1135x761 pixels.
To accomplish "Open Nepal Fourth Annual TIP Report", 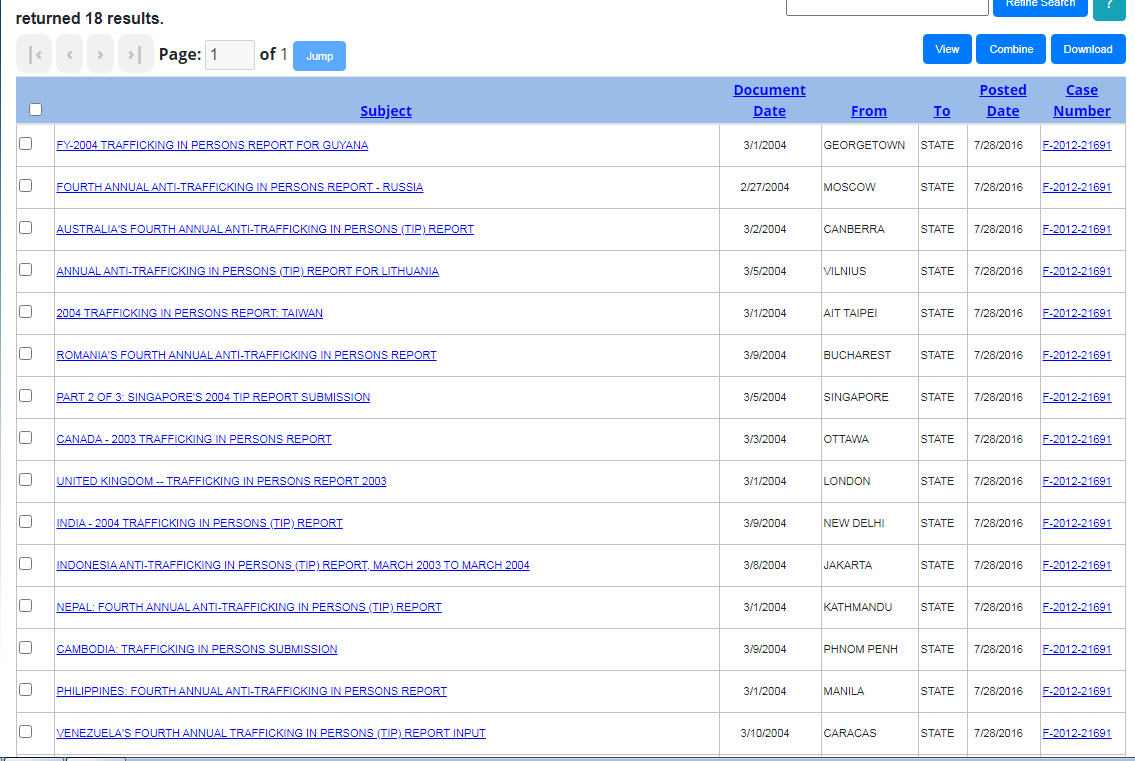I will pyautogui.click(x=249, y=607).
